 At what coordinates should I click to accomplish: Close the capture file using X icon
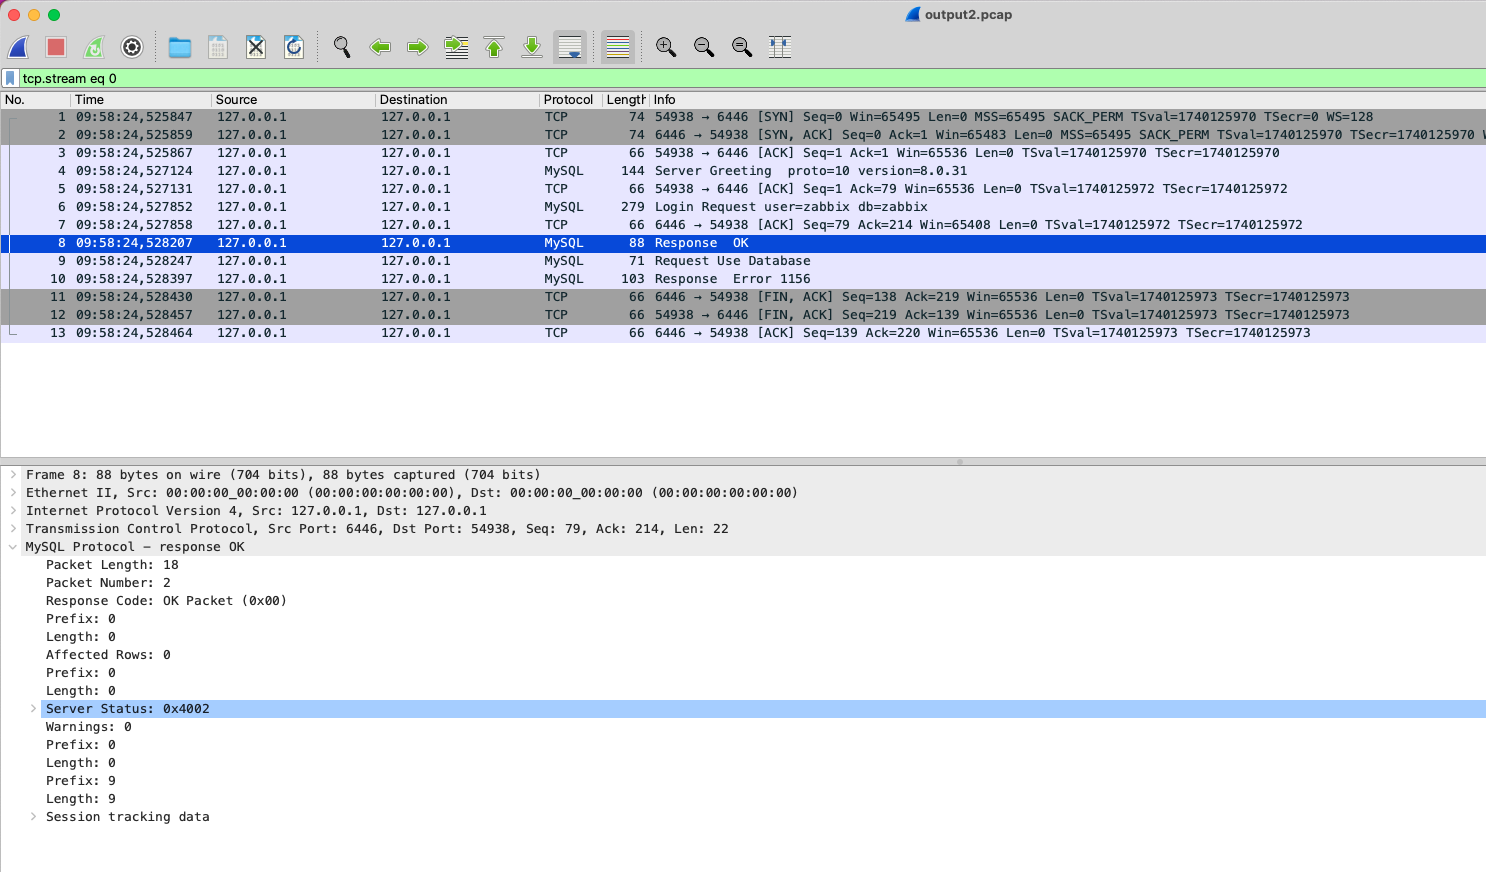click(256, 47)
